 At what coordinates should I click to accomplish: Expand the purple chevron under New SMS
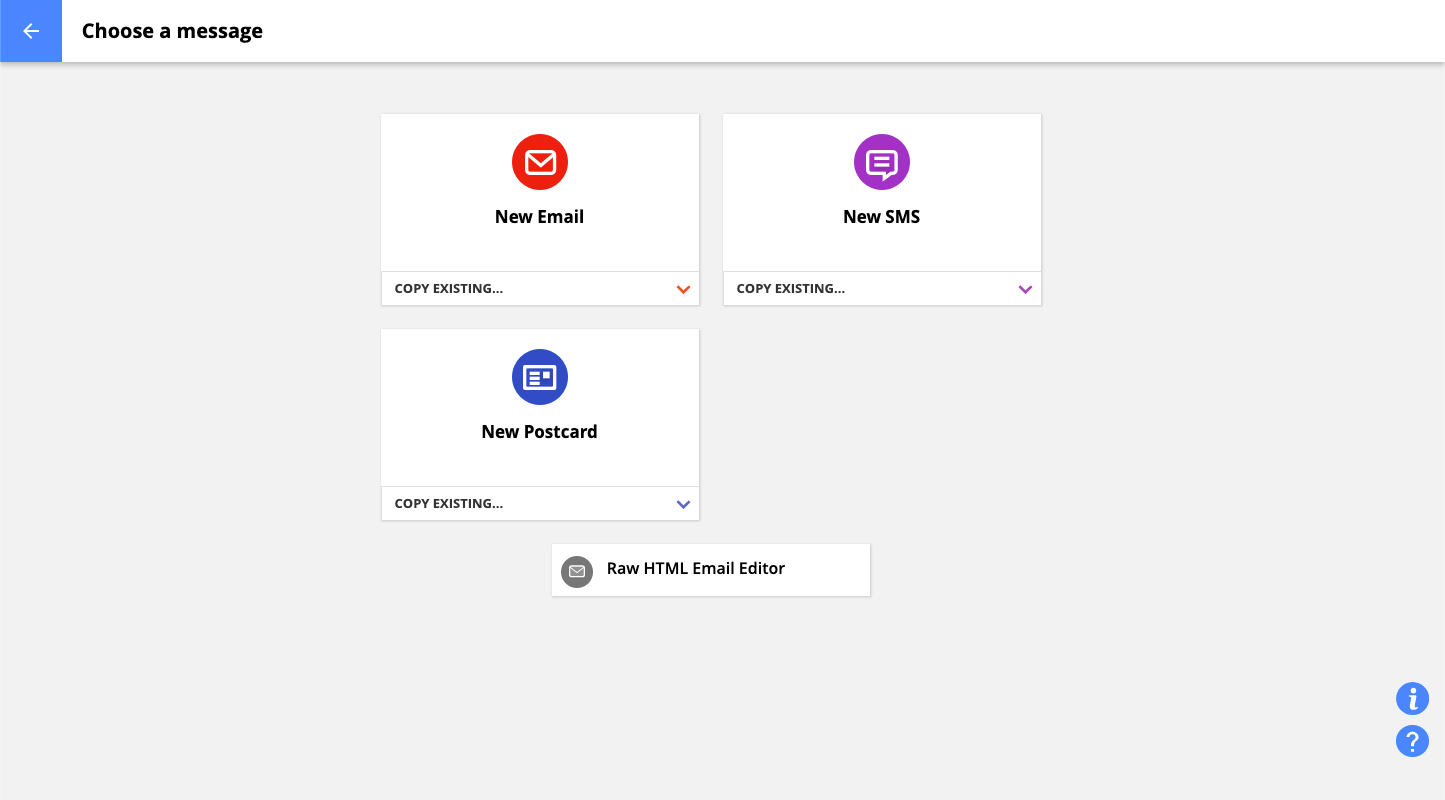coord(1025,289)
